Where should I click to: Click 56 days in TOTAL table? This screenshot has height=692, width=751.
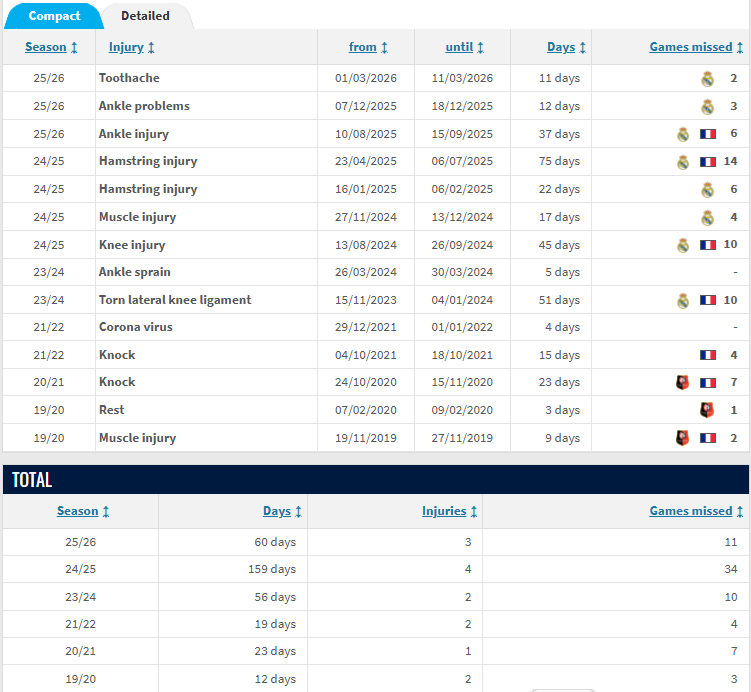coord(275,597)
